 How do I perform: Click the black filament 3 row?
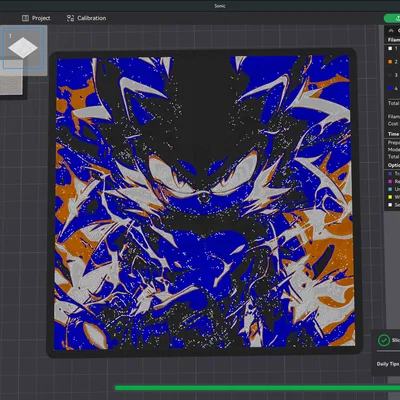tap(393, 75)
